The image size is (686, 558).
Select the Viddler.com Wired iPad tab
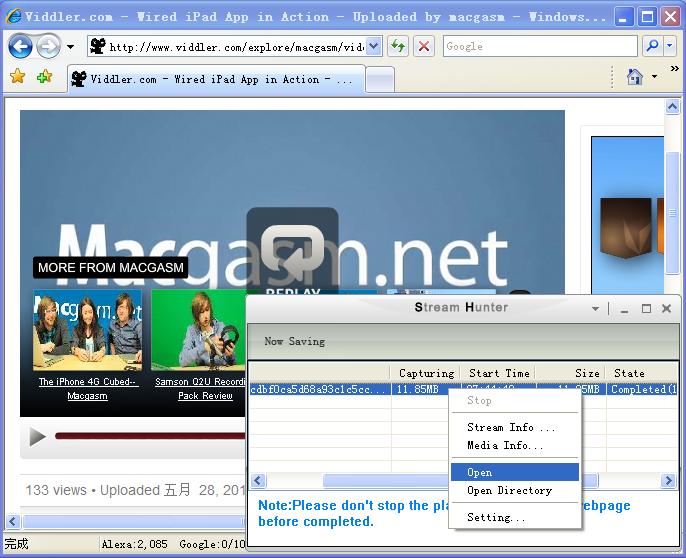coord(216,79)
